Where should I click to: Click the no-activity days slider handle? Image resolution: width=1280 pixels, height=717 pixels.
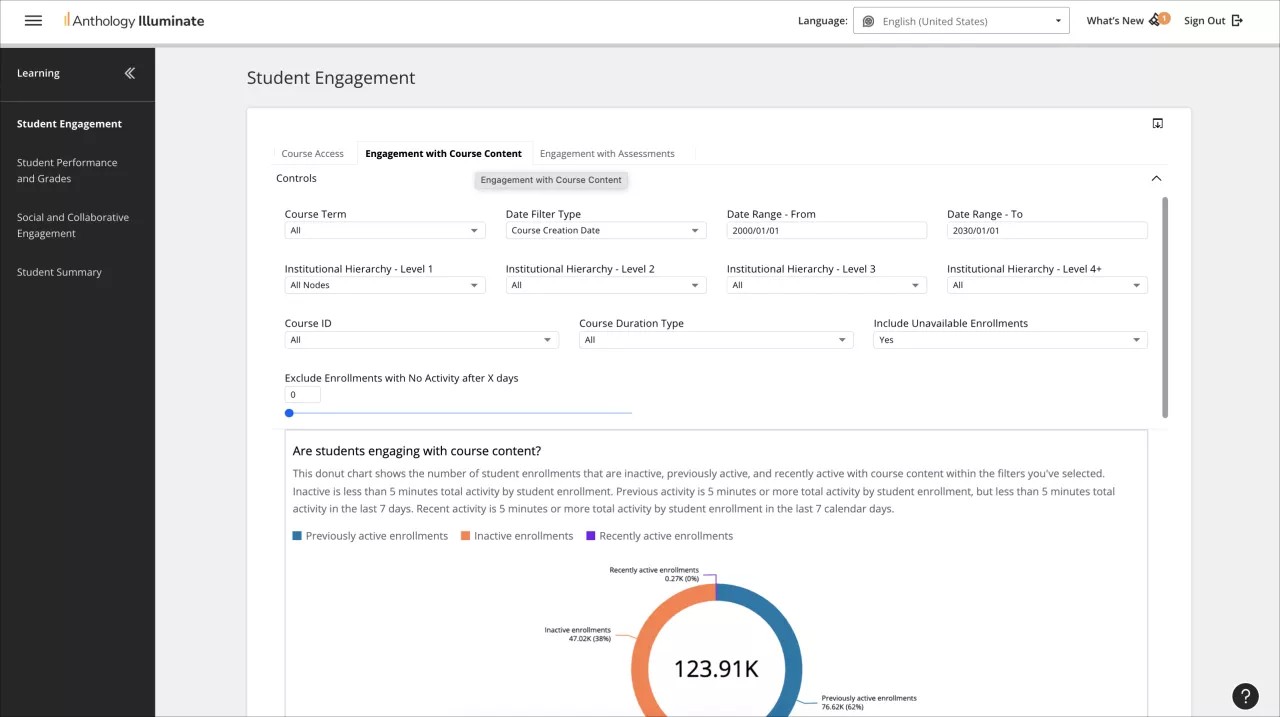point(289,413)
